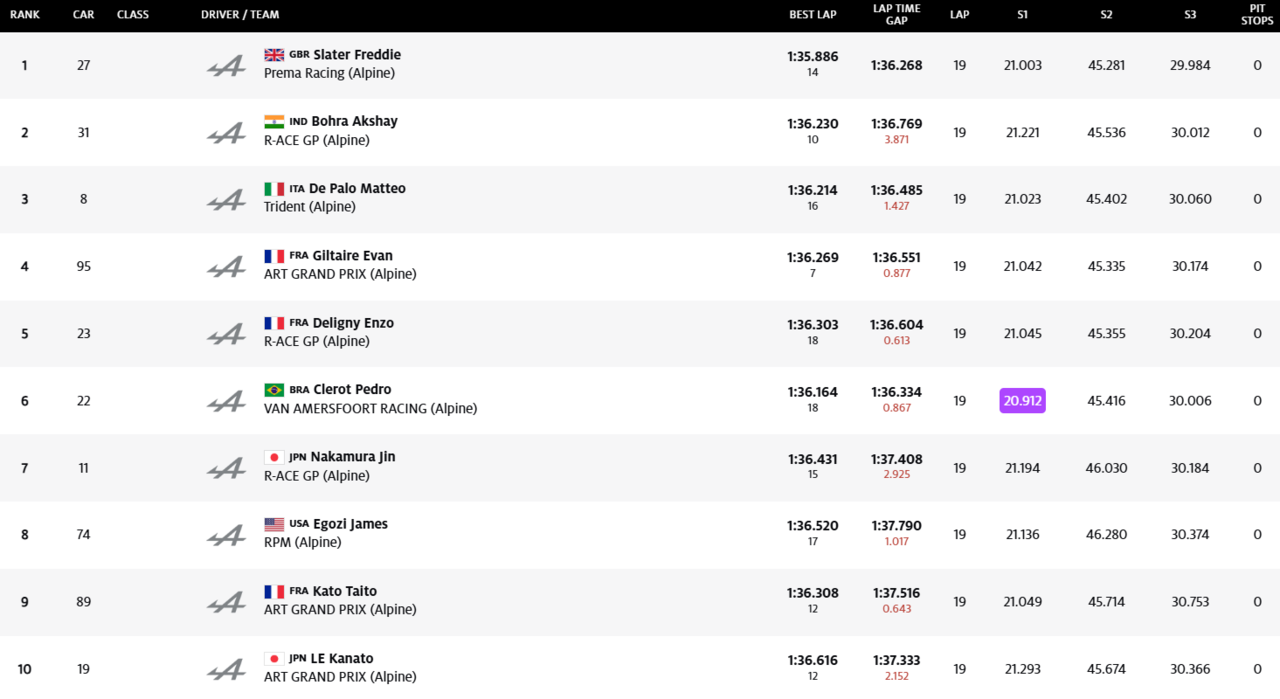Sort by the BEST LAP column header
Image resolution: width=1280 pixels, height=699 pixels.
point(812,15)
